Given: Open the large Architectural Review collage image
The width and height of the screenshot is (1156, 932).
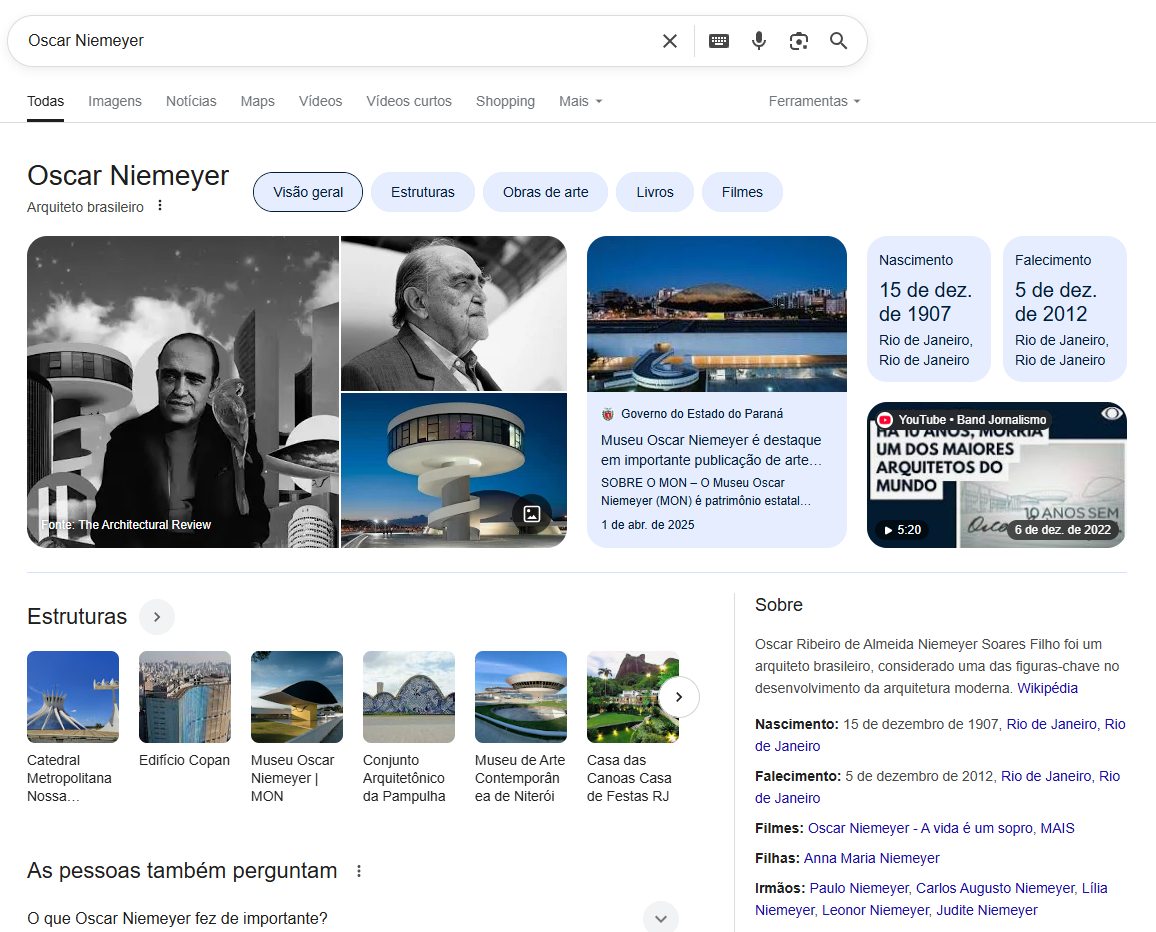Looking at the screenshot, I should coord(183,392).
